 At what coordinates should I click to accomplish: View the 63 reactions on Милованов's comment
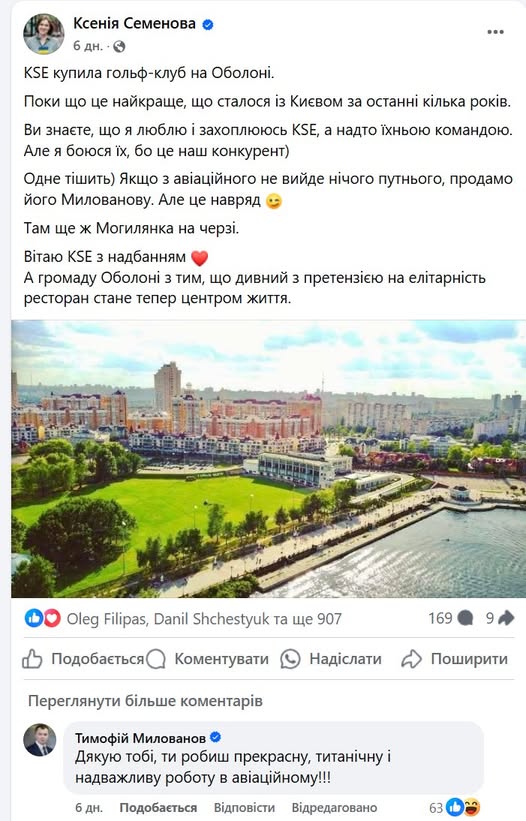[x=454, y=807]
